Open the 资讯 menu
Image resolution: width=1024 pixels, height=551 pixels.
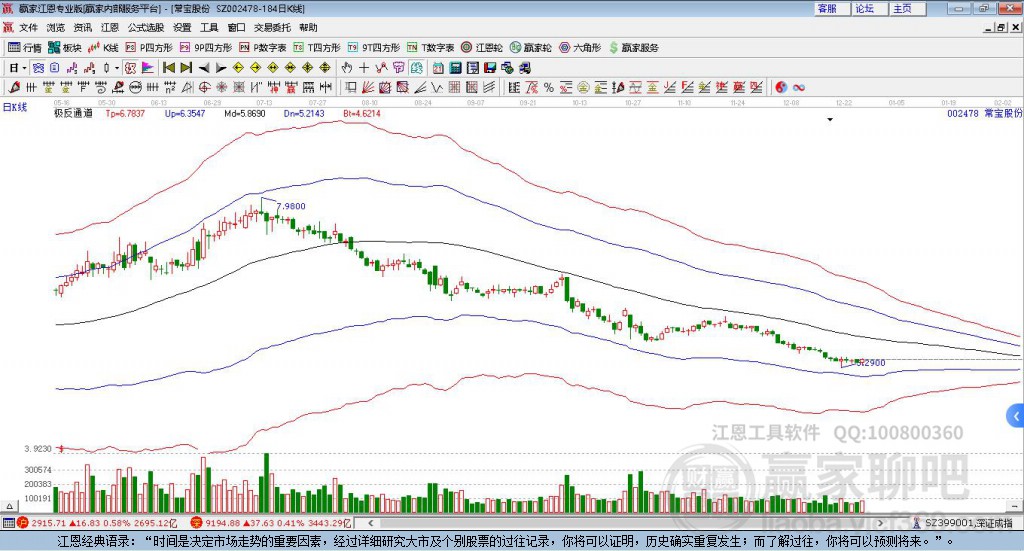pos(83,27)
